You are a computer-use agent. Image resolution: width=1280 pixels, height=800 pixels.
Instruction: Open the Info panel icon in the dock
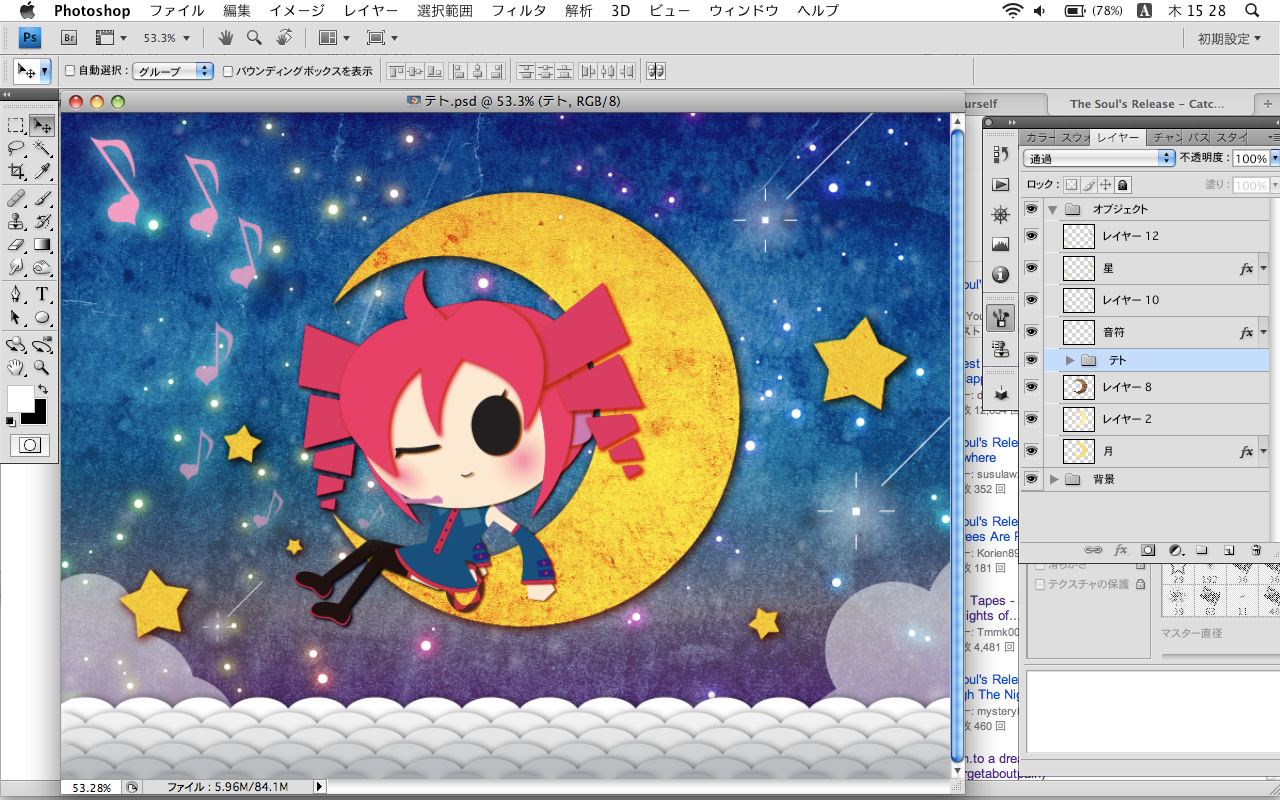(x=1000, y=274)
